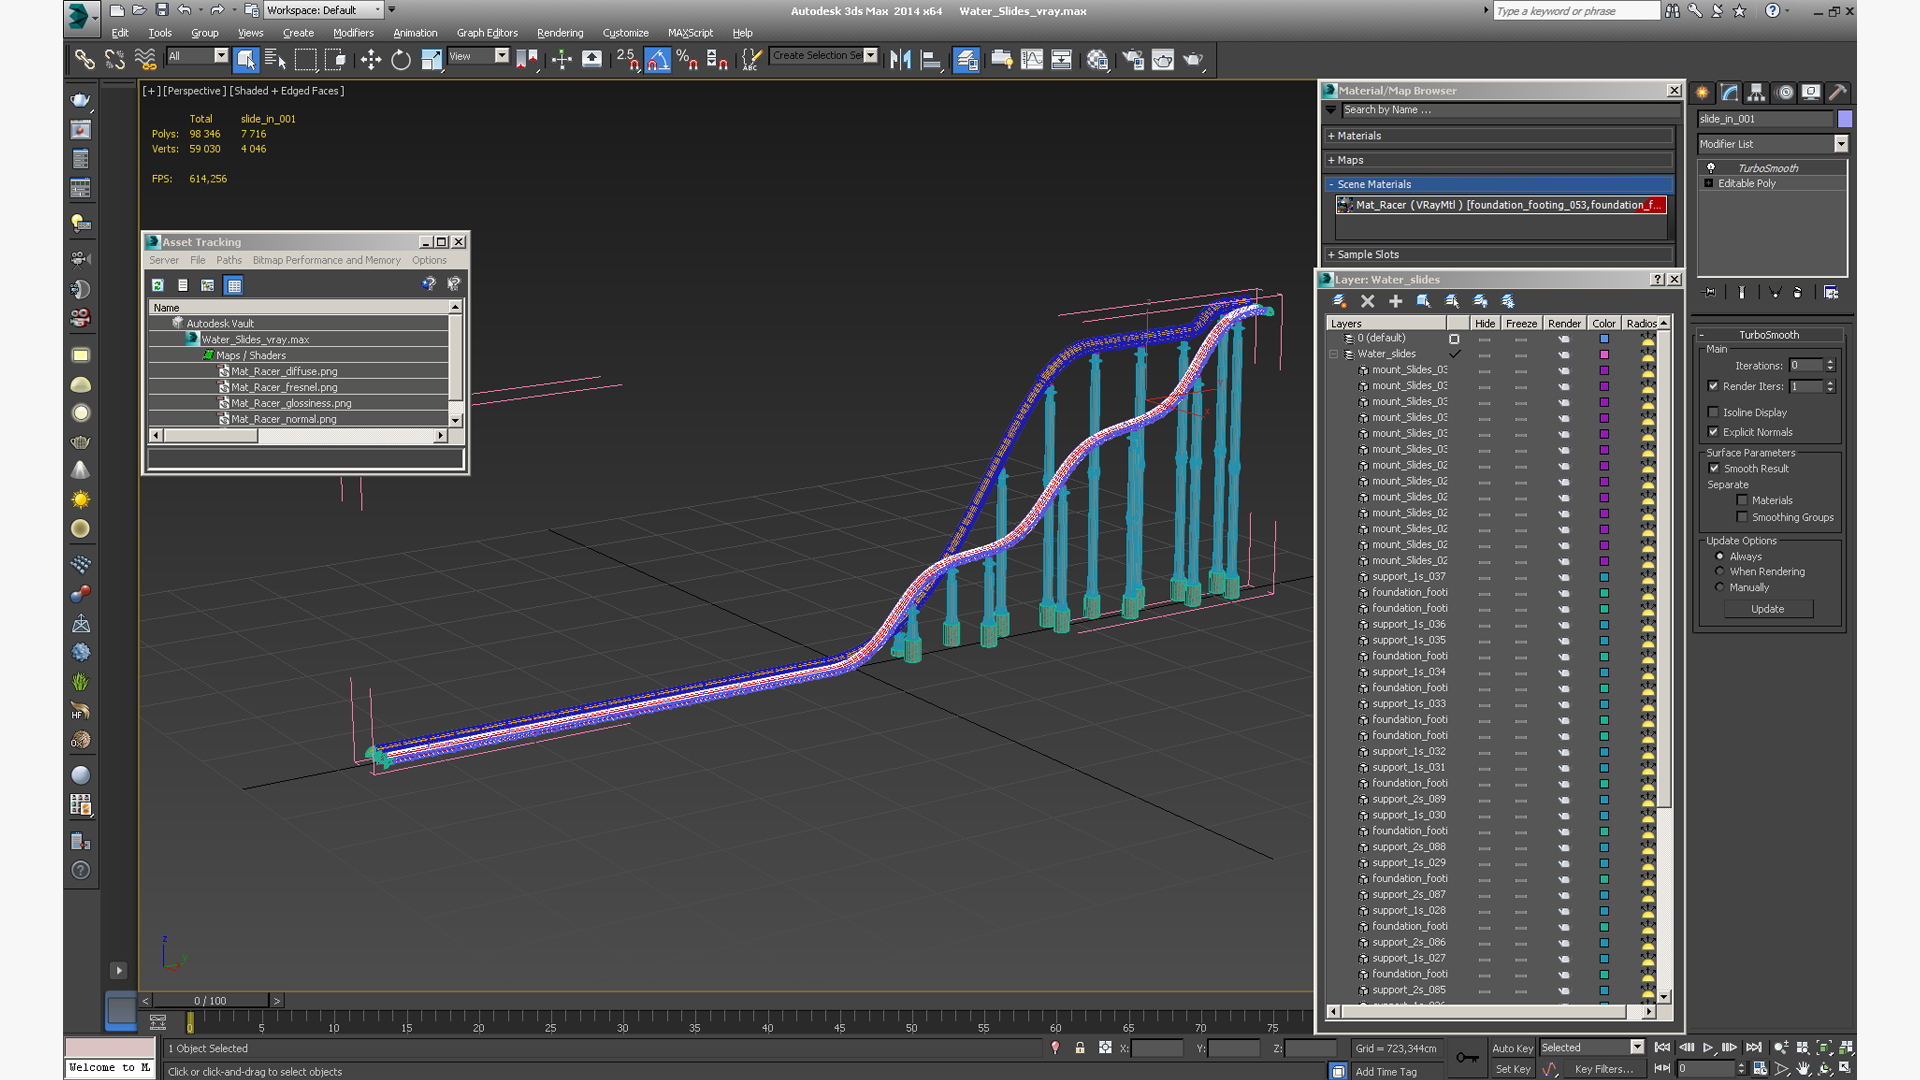Viewport: 1920px width, 1080px height.
Task: Select the Manually update option
Action: click(1720, 587)
